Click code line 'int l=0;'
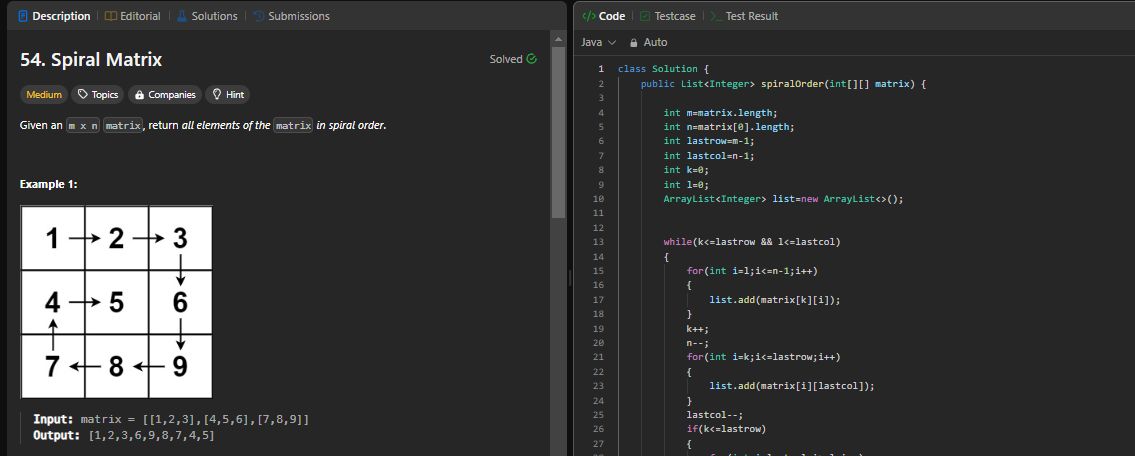Image resolution: width=1135 pixels, height=456 pixels. [685, 185]
